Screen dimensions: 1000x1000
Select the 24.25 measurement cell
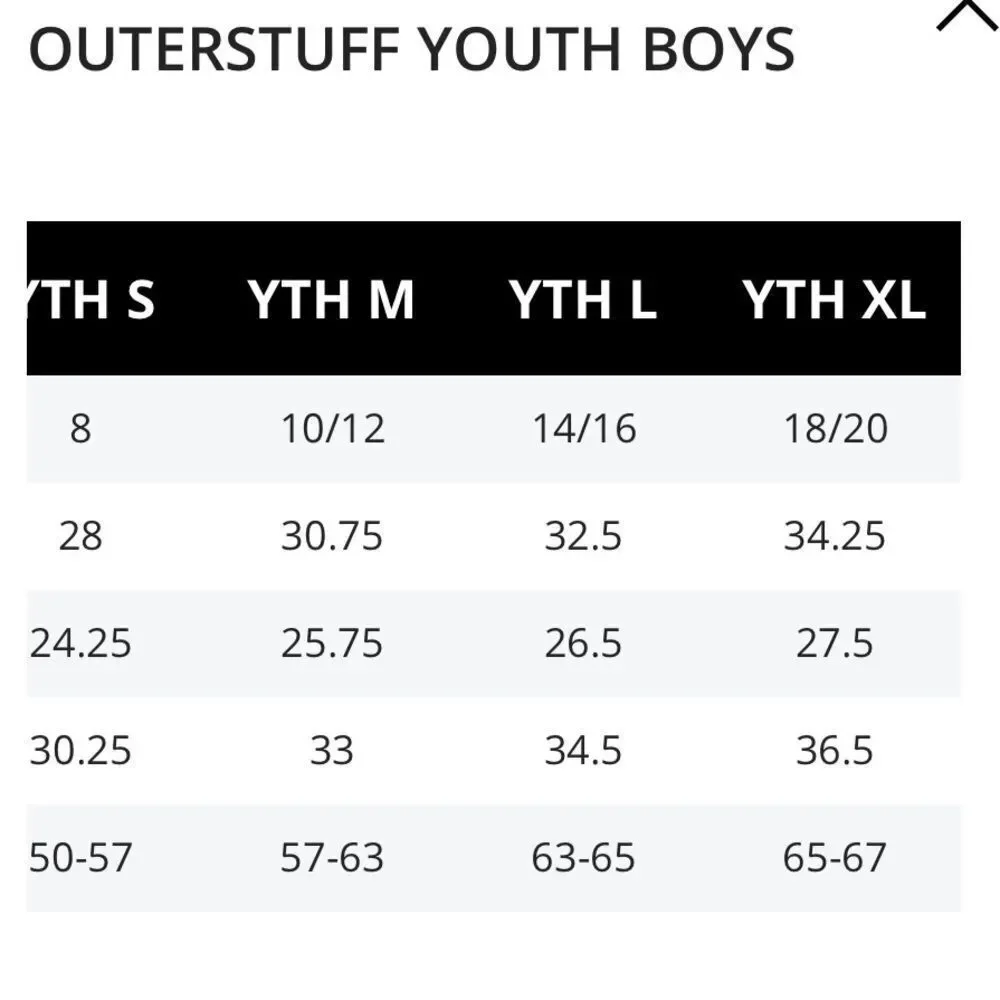[80, 643]
